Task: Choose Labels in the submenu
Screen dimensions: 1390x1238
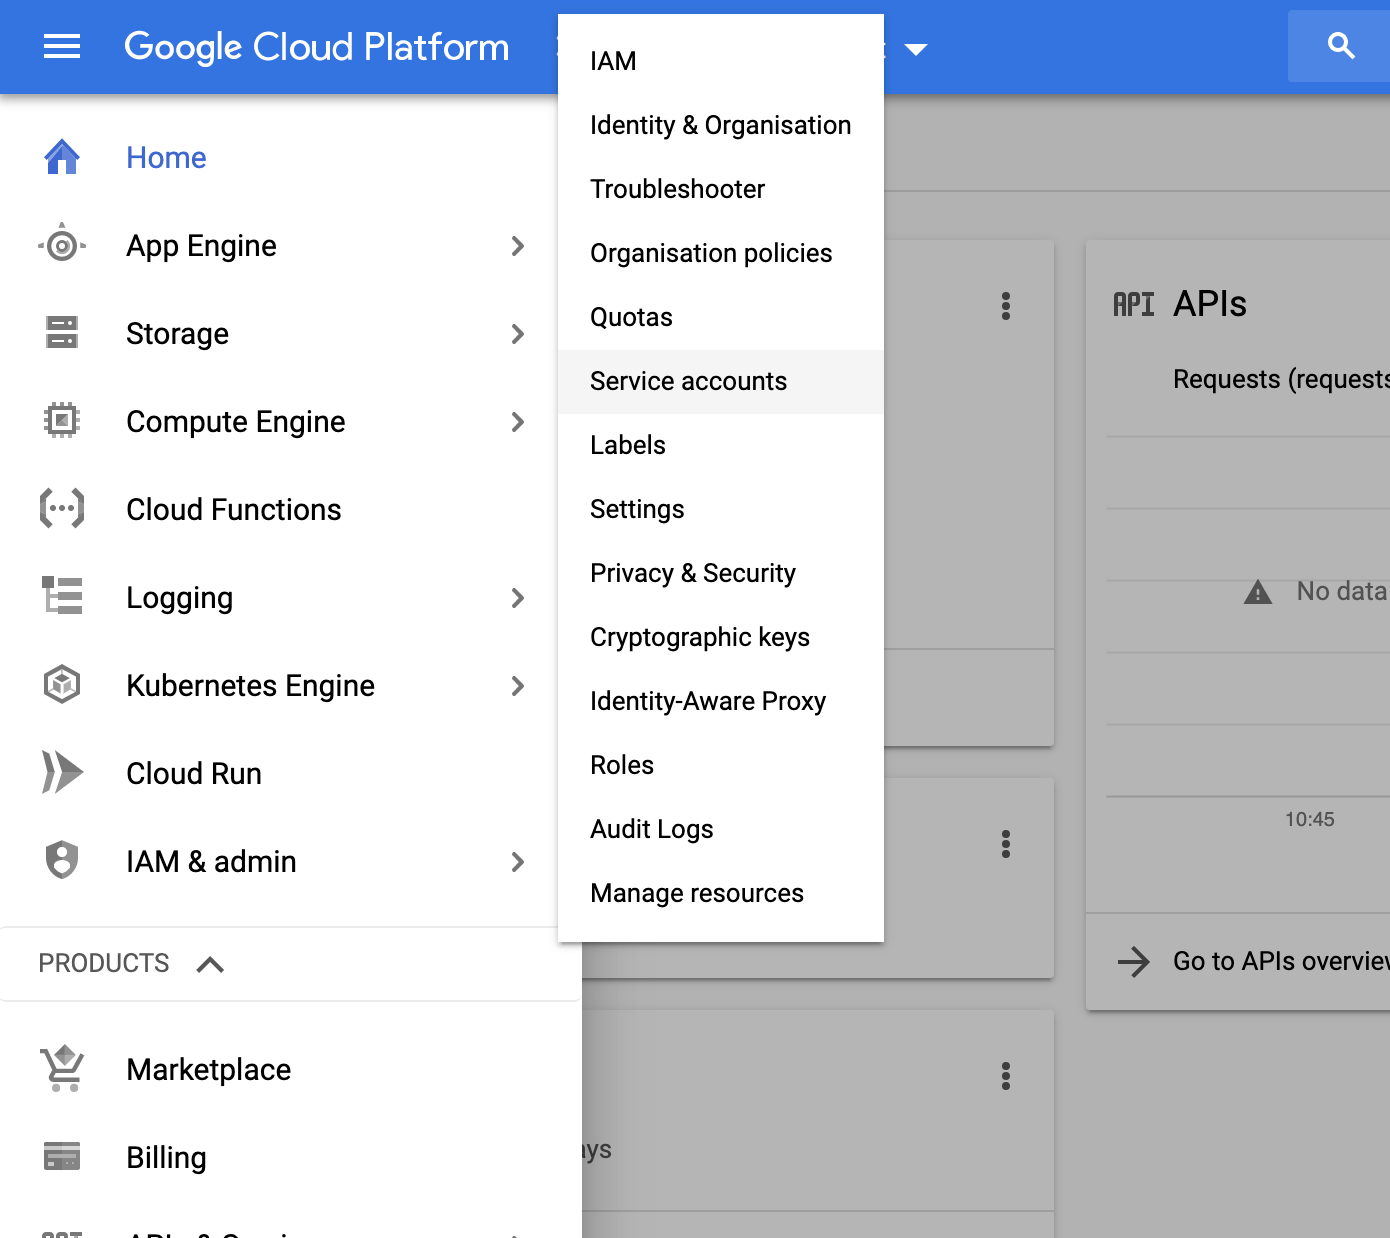Action: tap(721, 445)
